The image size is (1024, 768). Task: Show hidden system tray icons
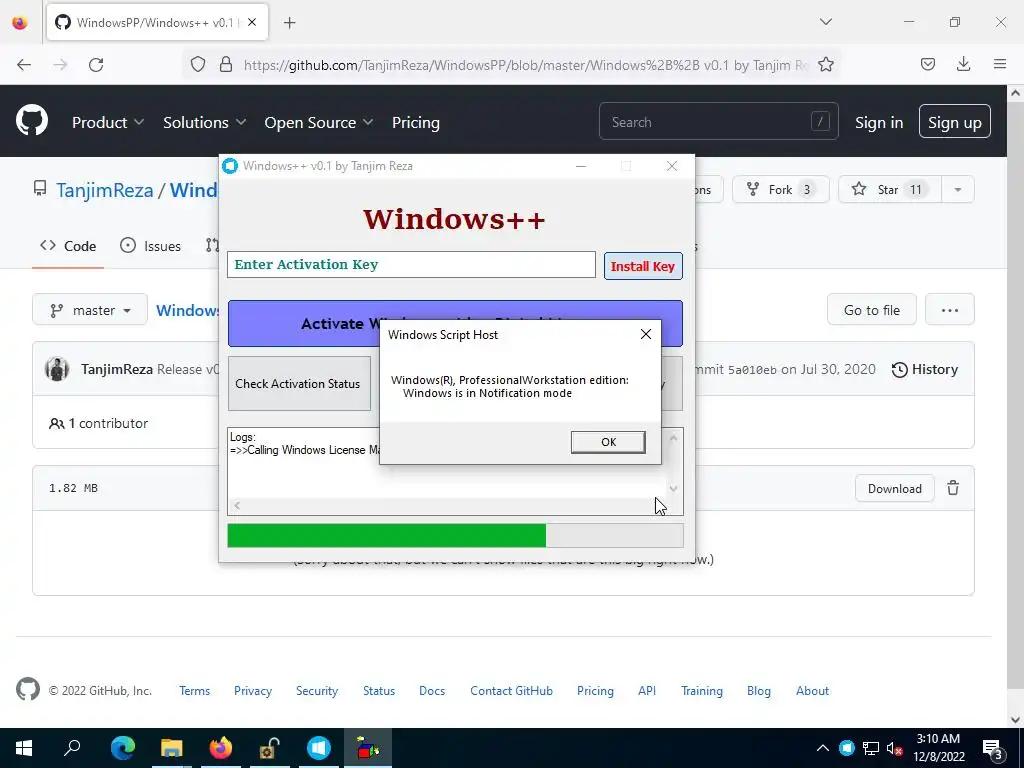click(x=822, y=748)
